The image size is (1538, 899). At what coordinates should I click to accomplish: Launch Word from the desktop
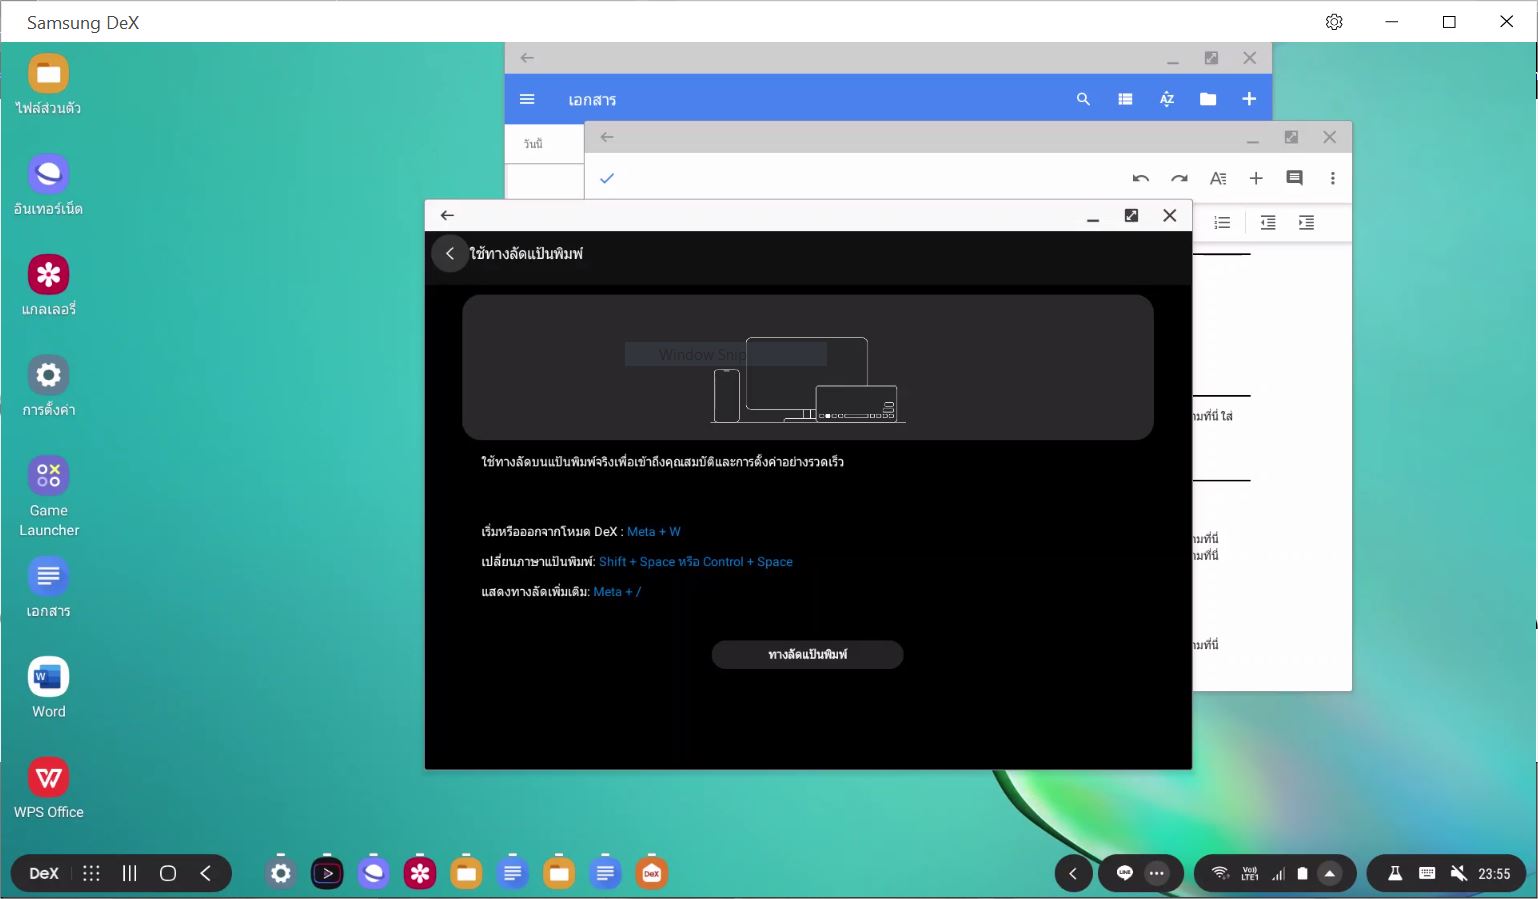pyautogui.click(x=48, y=688)
